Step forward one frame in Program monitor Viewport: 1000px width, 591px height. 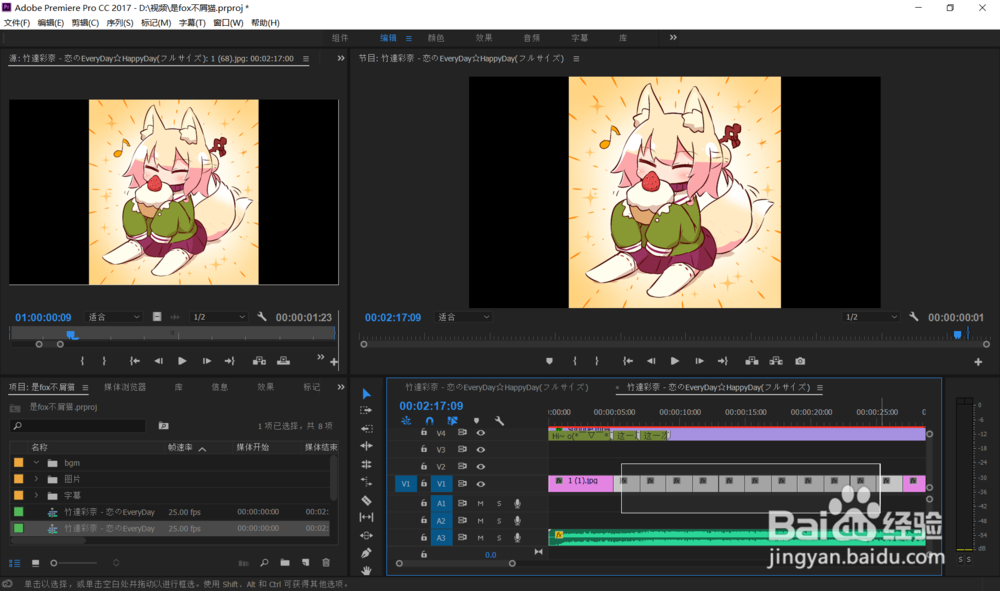tap(699, 361)
